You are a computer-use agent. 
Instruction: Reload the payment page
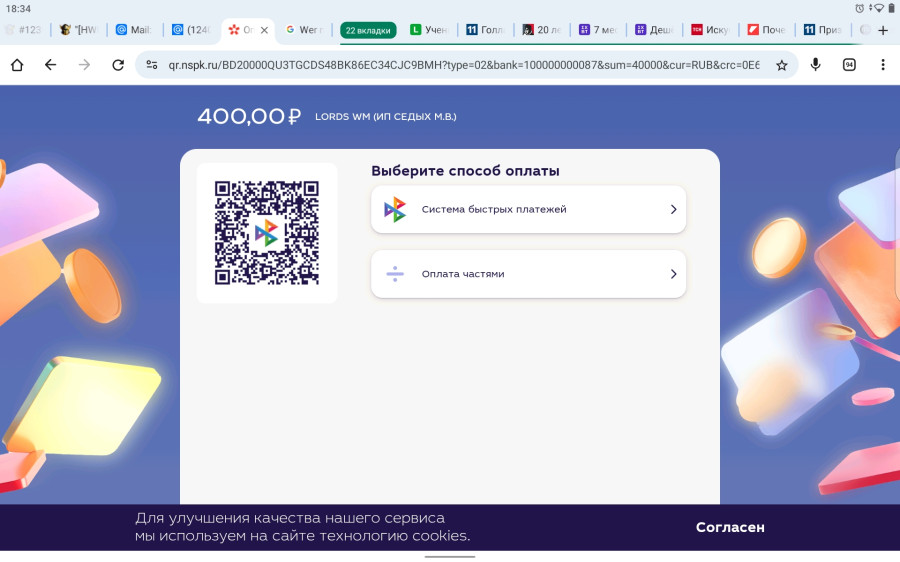(x=118, y=65)
